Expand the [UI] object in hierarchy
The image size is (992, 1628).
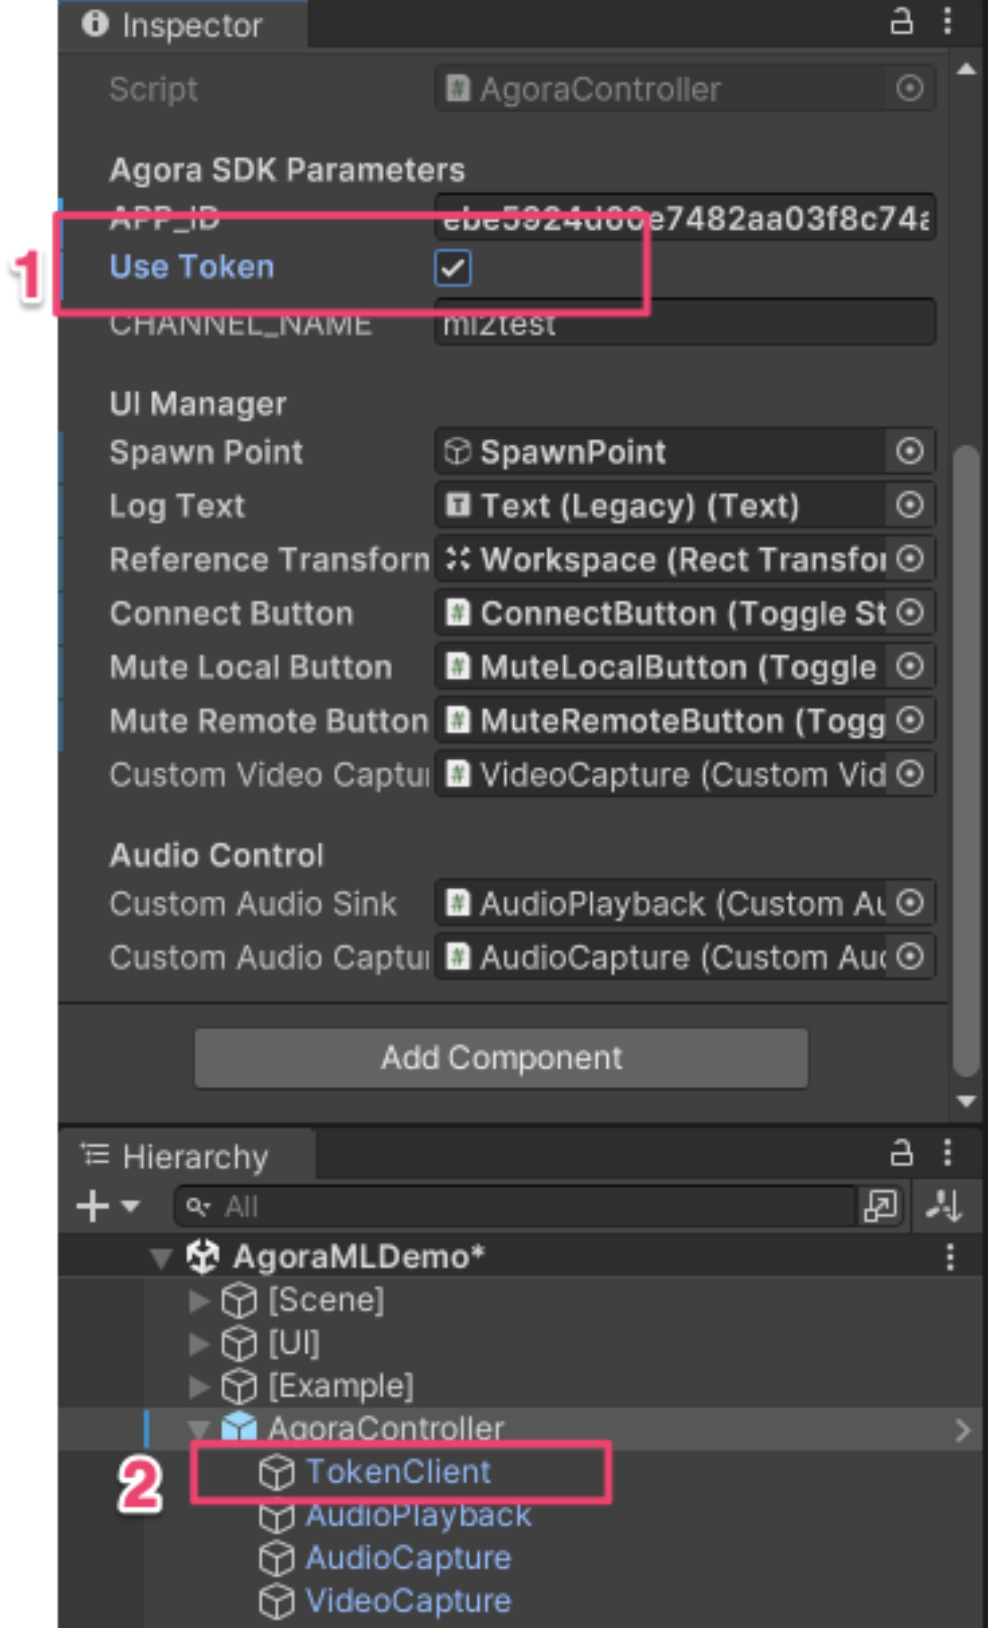pos(199,1343)
